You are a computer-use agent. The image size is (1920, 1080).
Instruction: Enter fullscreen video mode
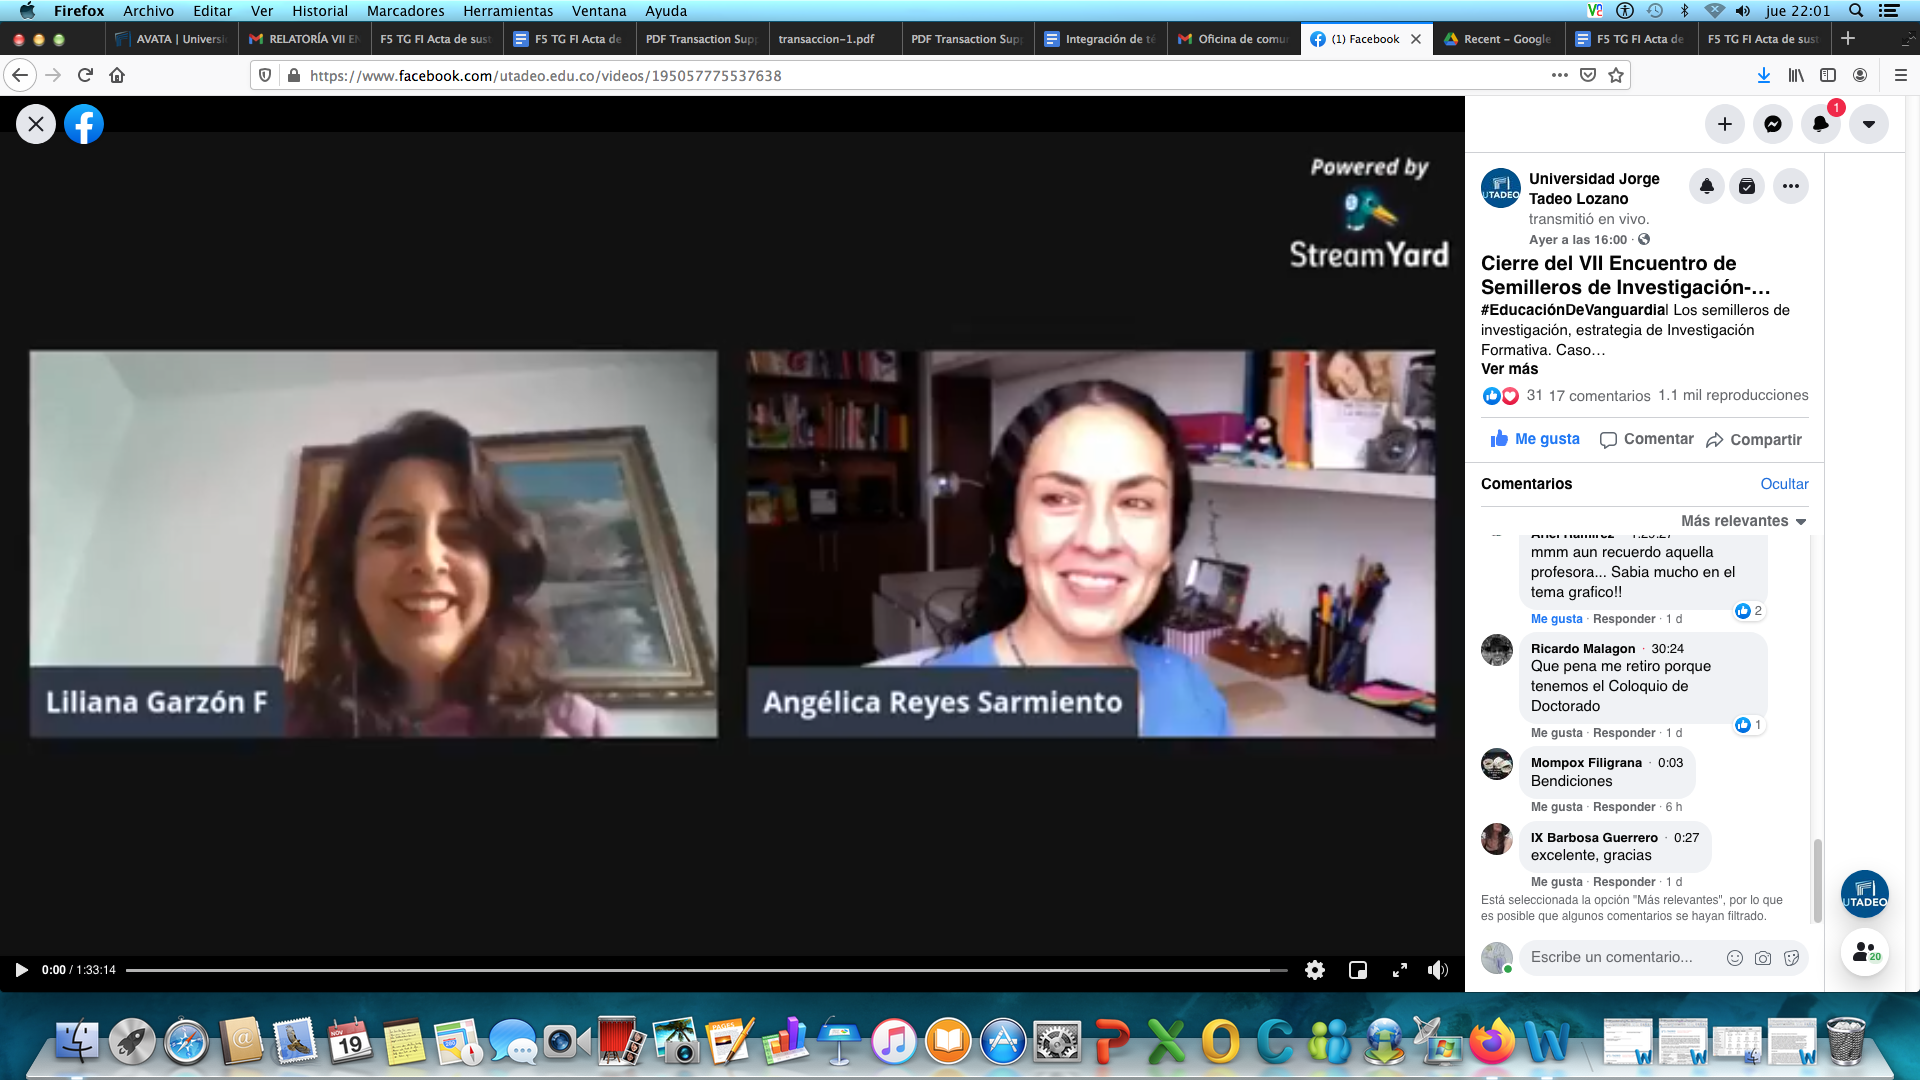(x=1400, y=970)
